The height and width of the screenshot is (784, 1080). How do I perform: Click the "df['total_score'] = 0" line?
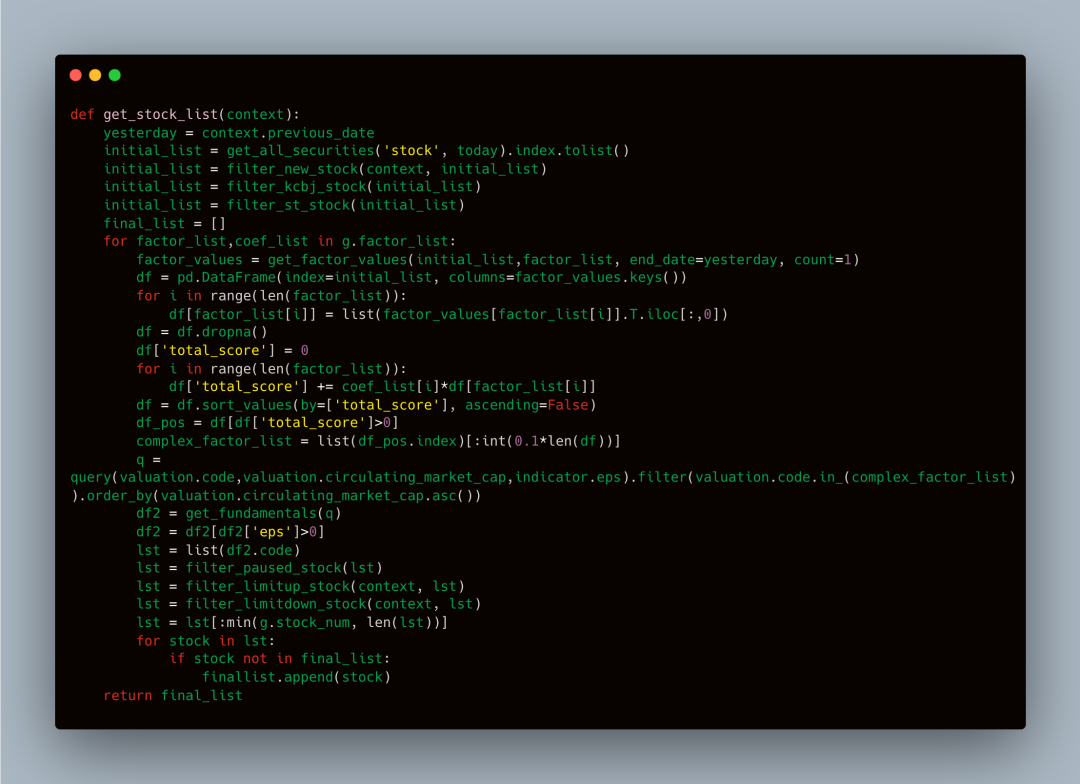tap(222, 351)
